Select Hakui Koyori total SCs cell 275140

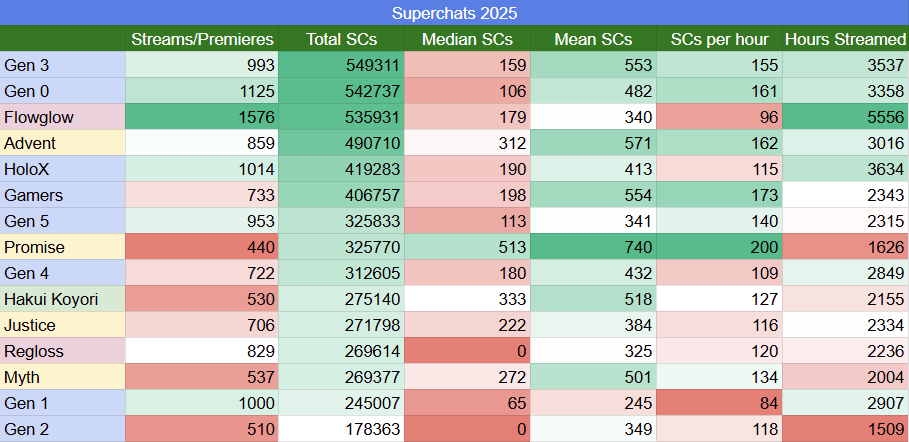click(x=341, y=299)
